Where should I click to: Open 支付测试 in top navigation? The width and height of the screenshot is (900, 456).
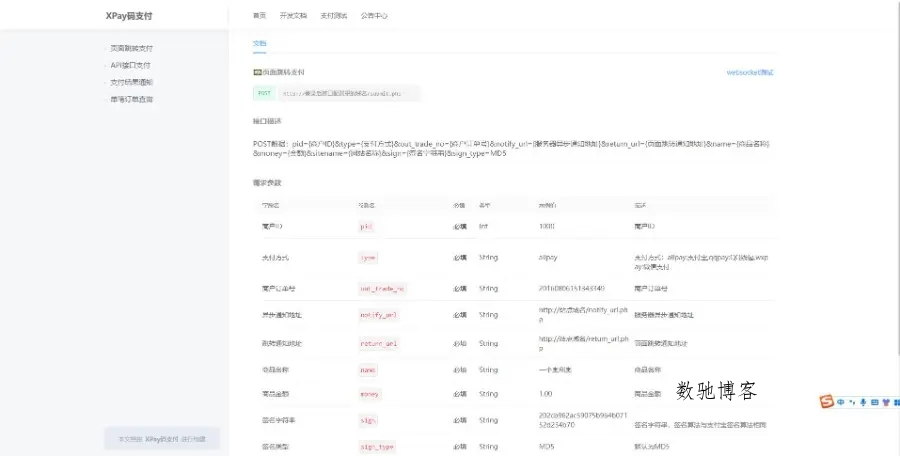pyautogui.click(x=333, y=16)
